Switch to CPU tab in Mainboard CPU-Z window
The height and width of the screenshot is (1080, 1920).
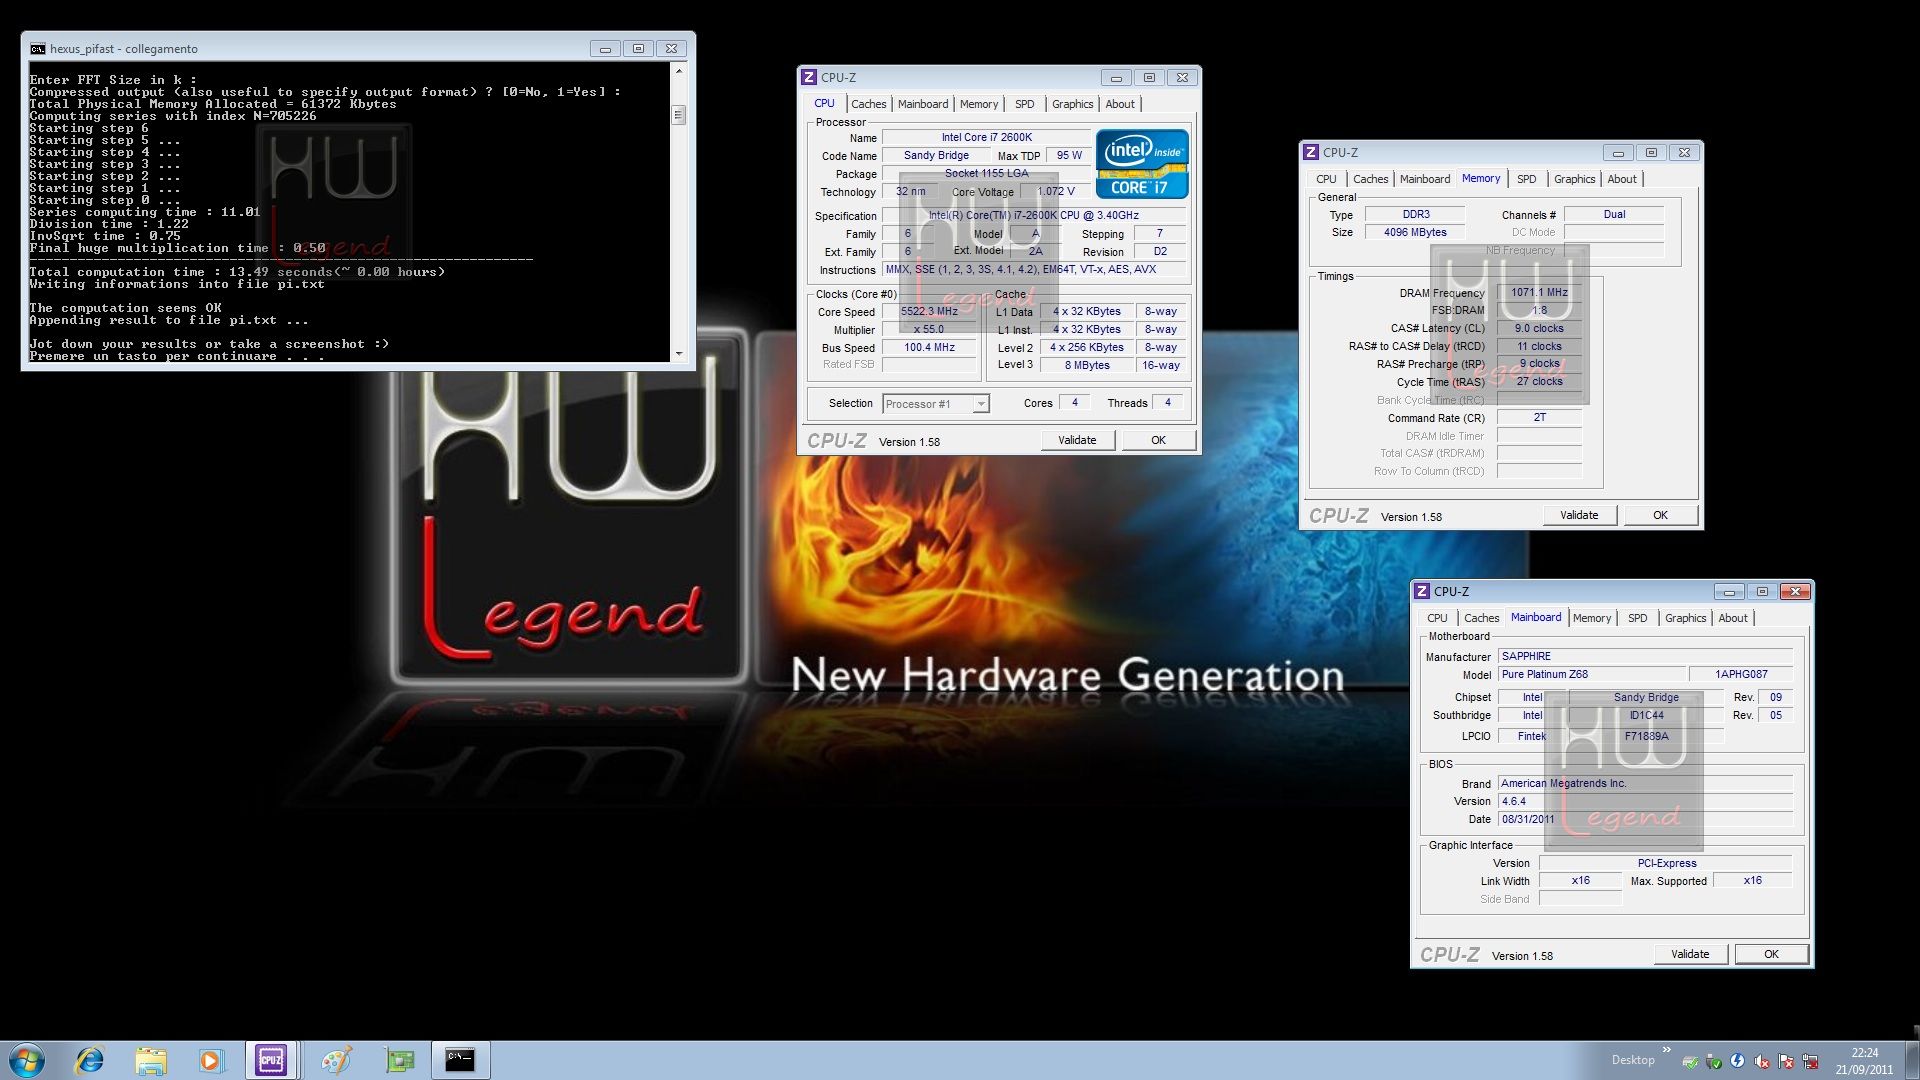click(1437, 618)
